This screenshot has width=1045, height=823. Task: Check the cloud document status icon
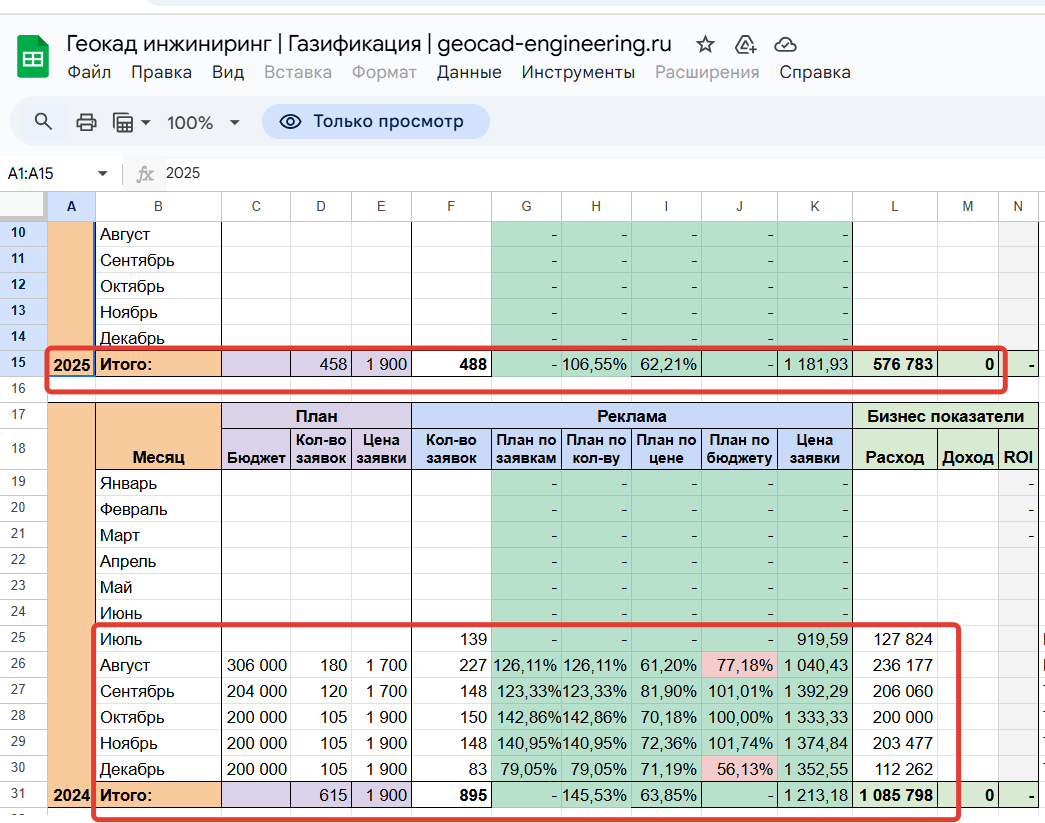pos(786,44)
